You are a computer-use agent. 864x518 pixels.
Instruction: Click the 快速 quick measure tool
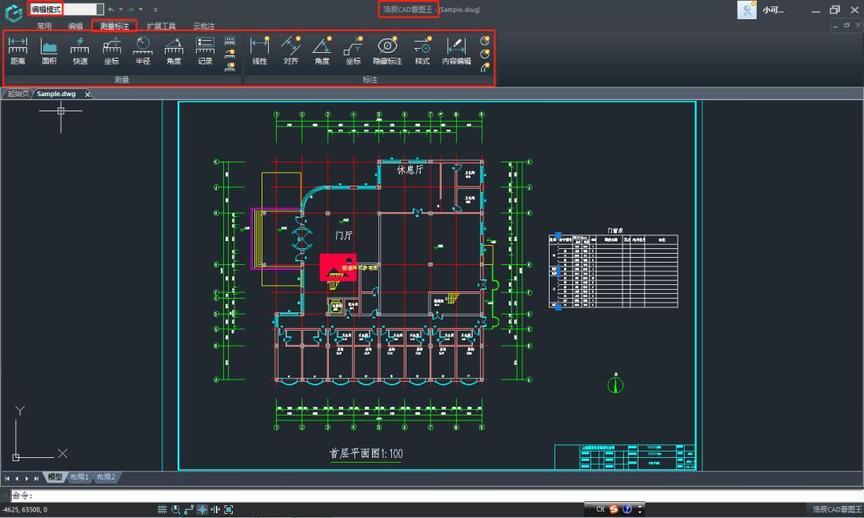coord(80,50)
